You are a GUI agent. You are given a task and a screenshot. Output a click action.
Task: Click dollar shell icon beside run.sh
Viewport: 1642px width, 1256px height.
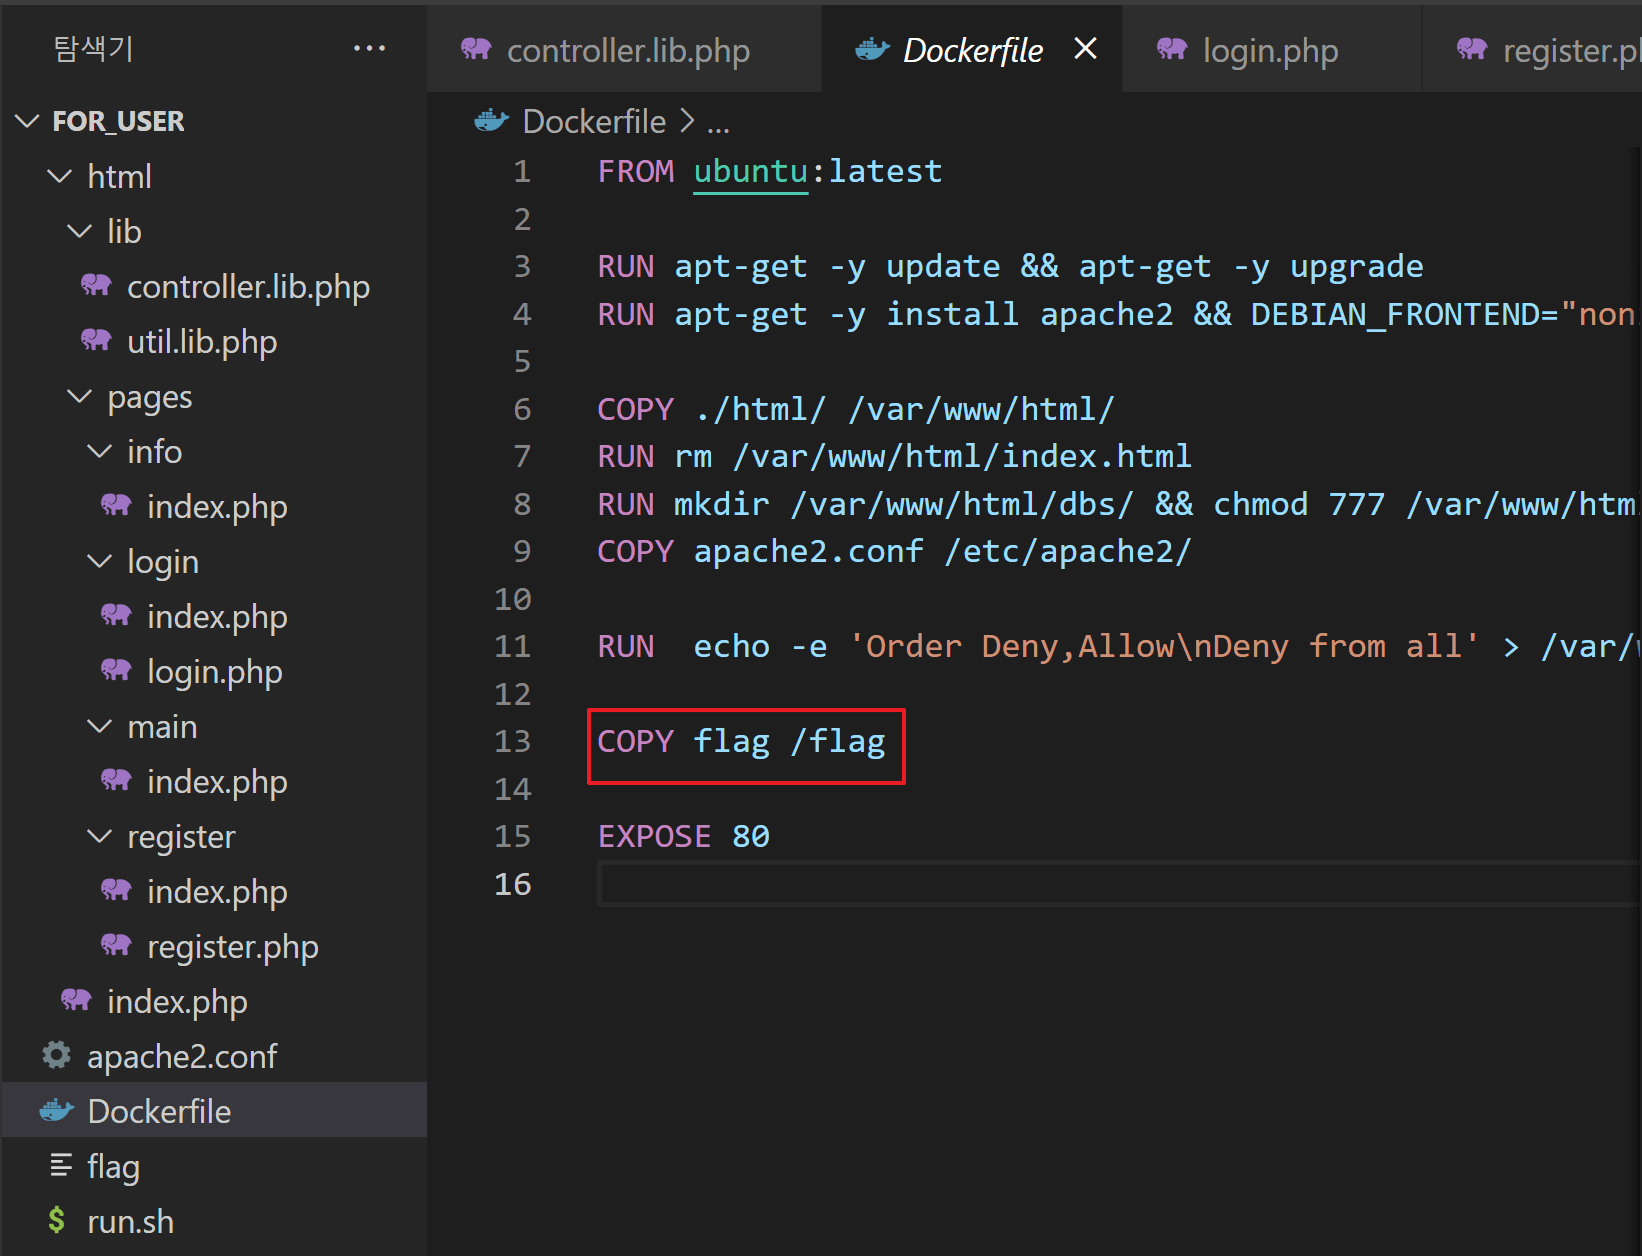[57, 1221]
